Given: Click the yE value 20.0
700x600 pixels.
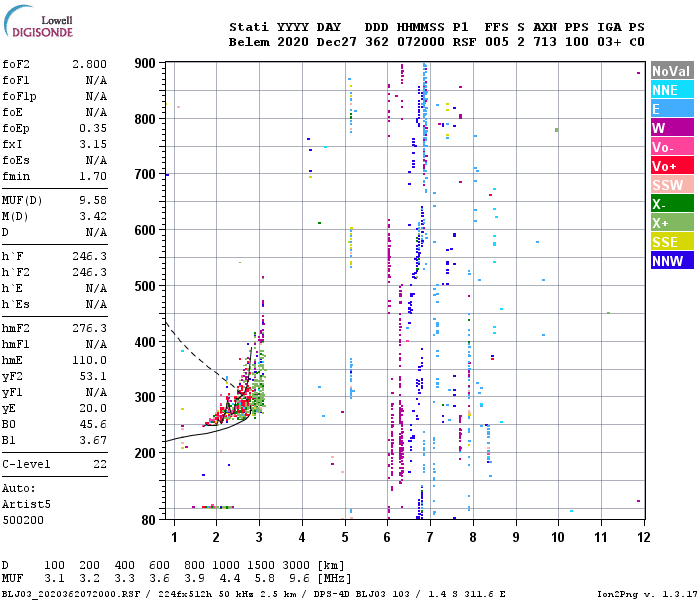Looking at the screenshot, I should 93,408.
